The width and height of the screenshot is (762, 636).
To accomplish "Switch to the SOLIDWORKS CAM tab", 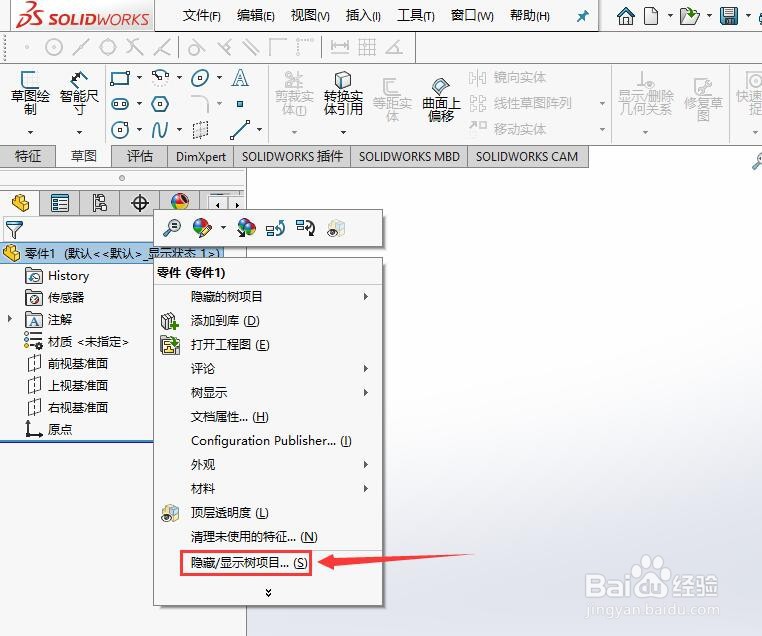I will (x=527, y=156).
